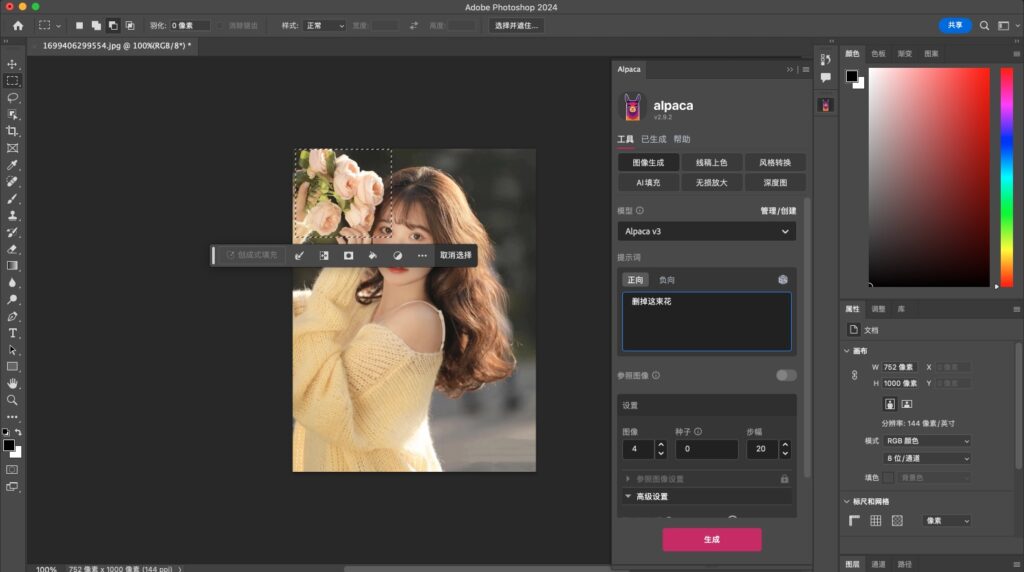Select the Move tool
This screenshot has width=1024, height=572.
pyautogui.click(x=13, y=64)
